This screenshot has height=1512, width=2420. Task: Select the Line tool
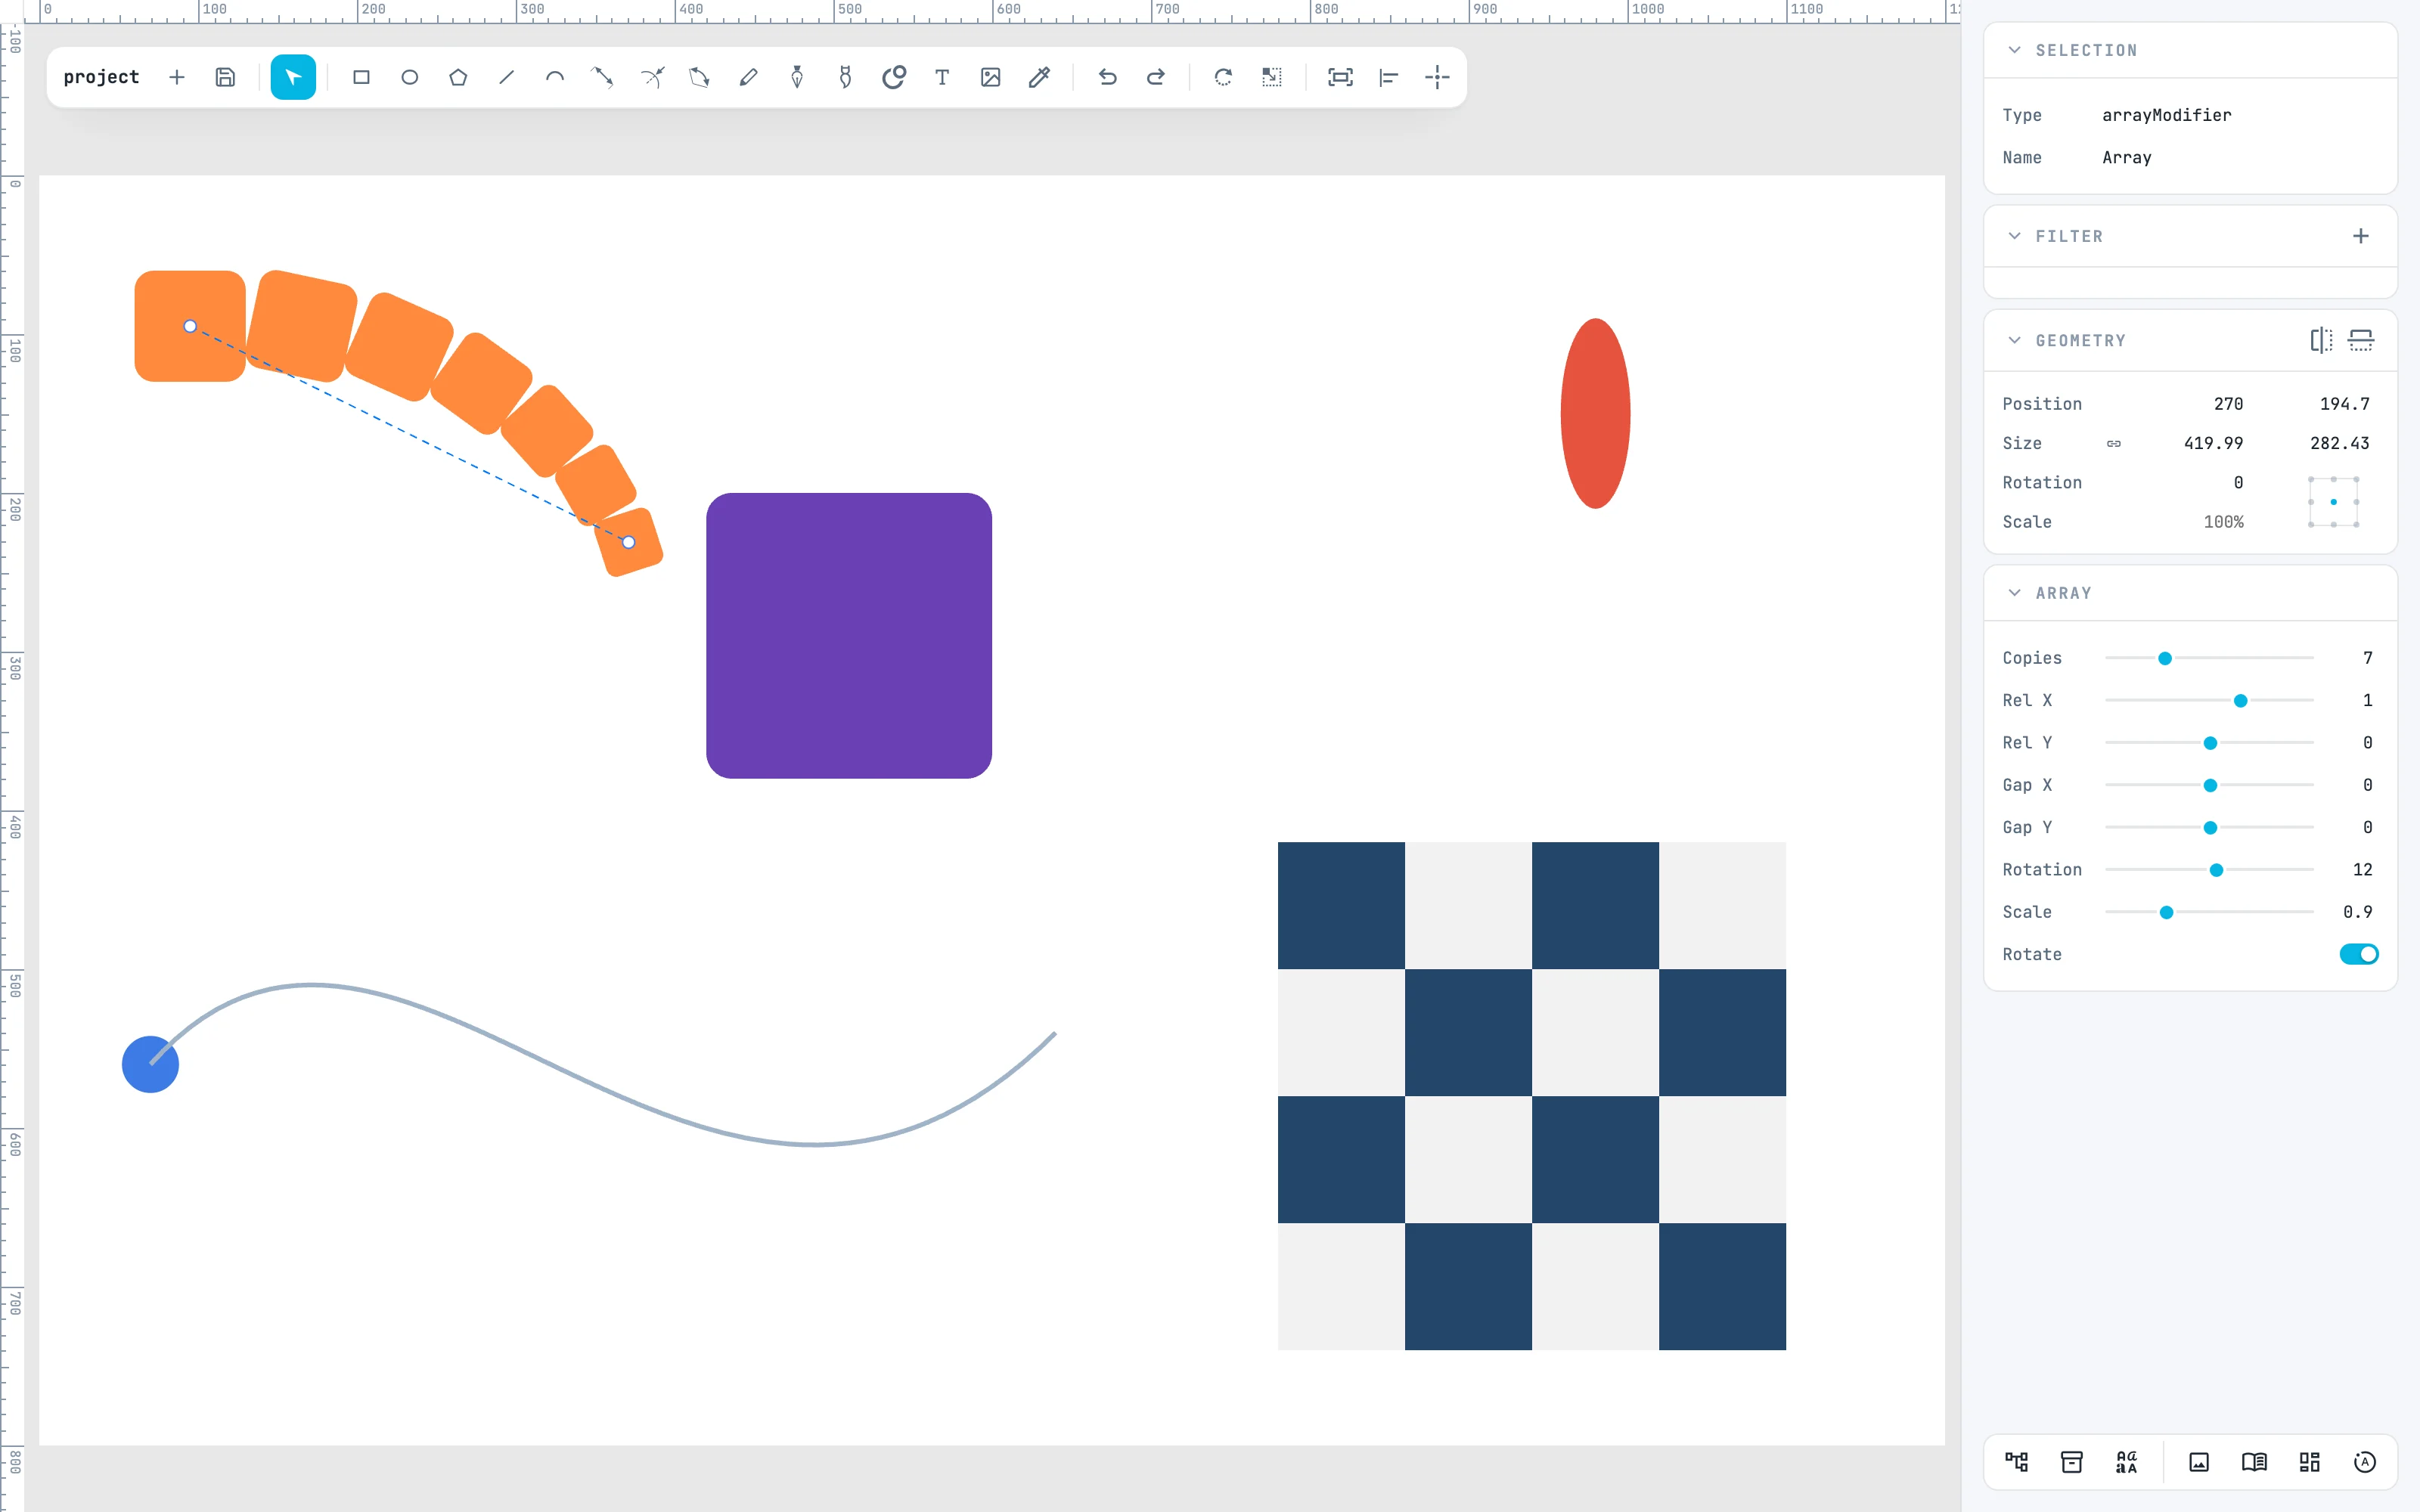pos(507,77)
